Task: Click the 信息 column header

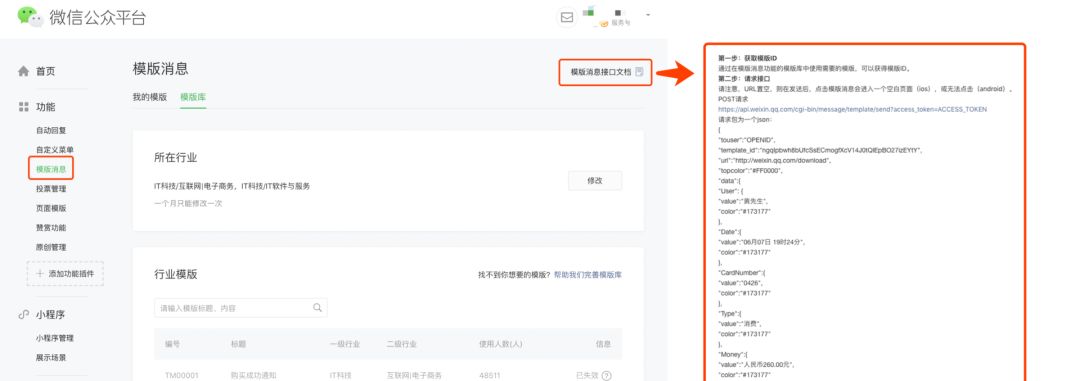Action: pyautogui.click(x=603, y=344)
